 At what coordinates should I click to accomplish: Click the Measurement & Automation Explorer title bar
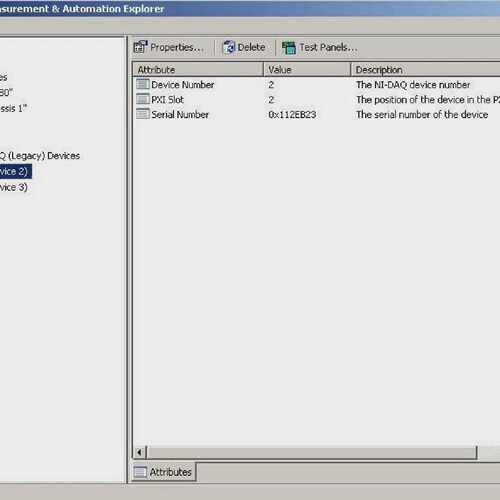click(x=250, y=9)
